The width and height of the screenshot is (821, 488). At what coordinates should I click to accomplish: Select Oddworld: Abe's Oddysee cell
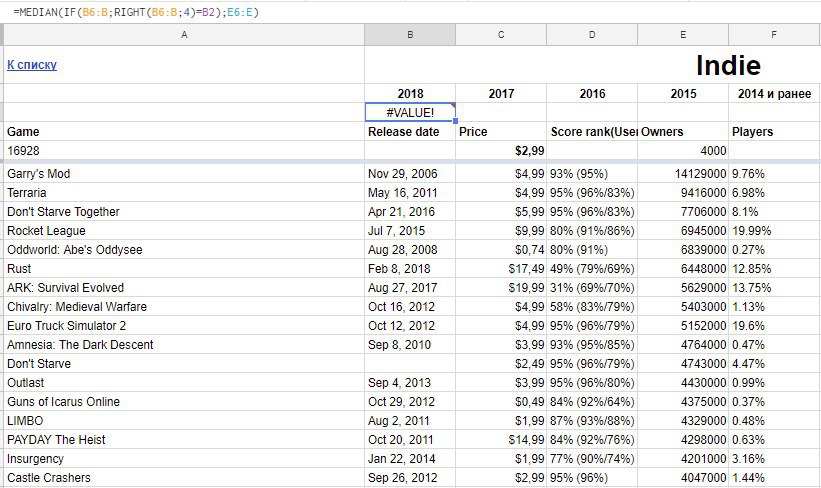pos(184,249)
